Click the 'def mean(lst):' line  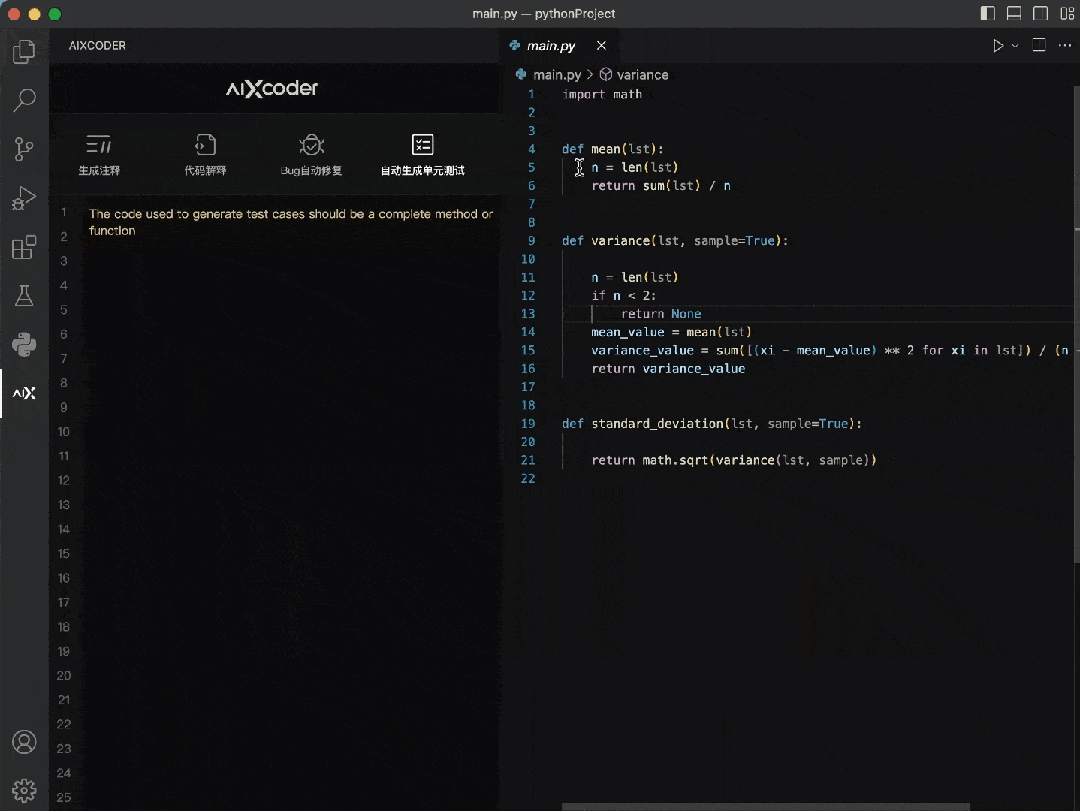pos(612,149)
